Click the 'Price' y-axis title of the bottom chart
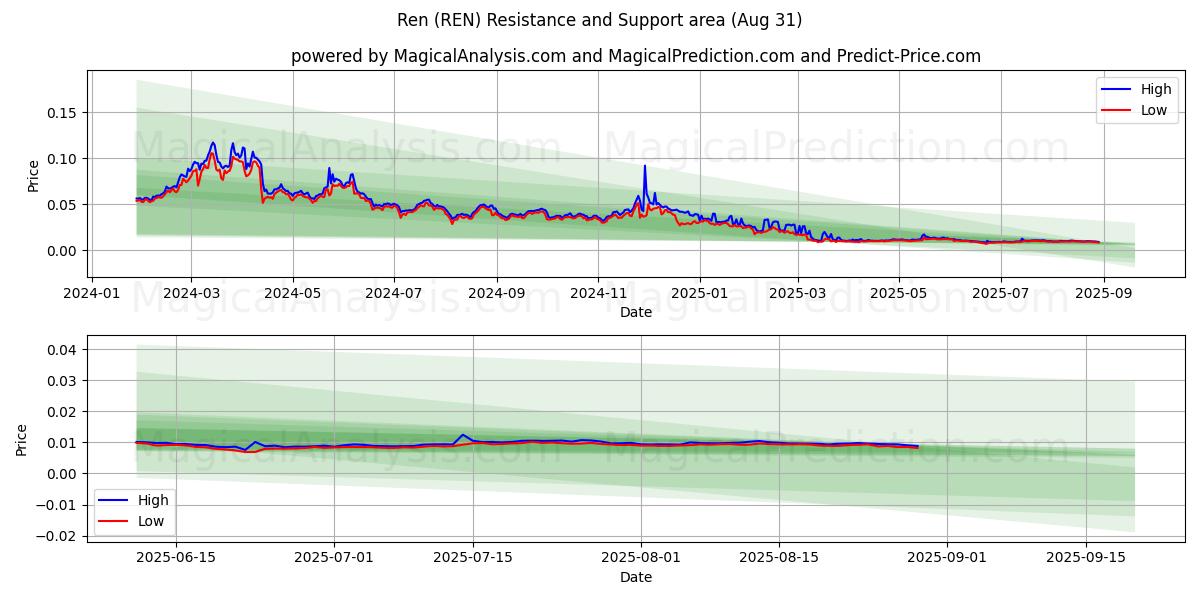1200x600 pixels. pos(22,440)
